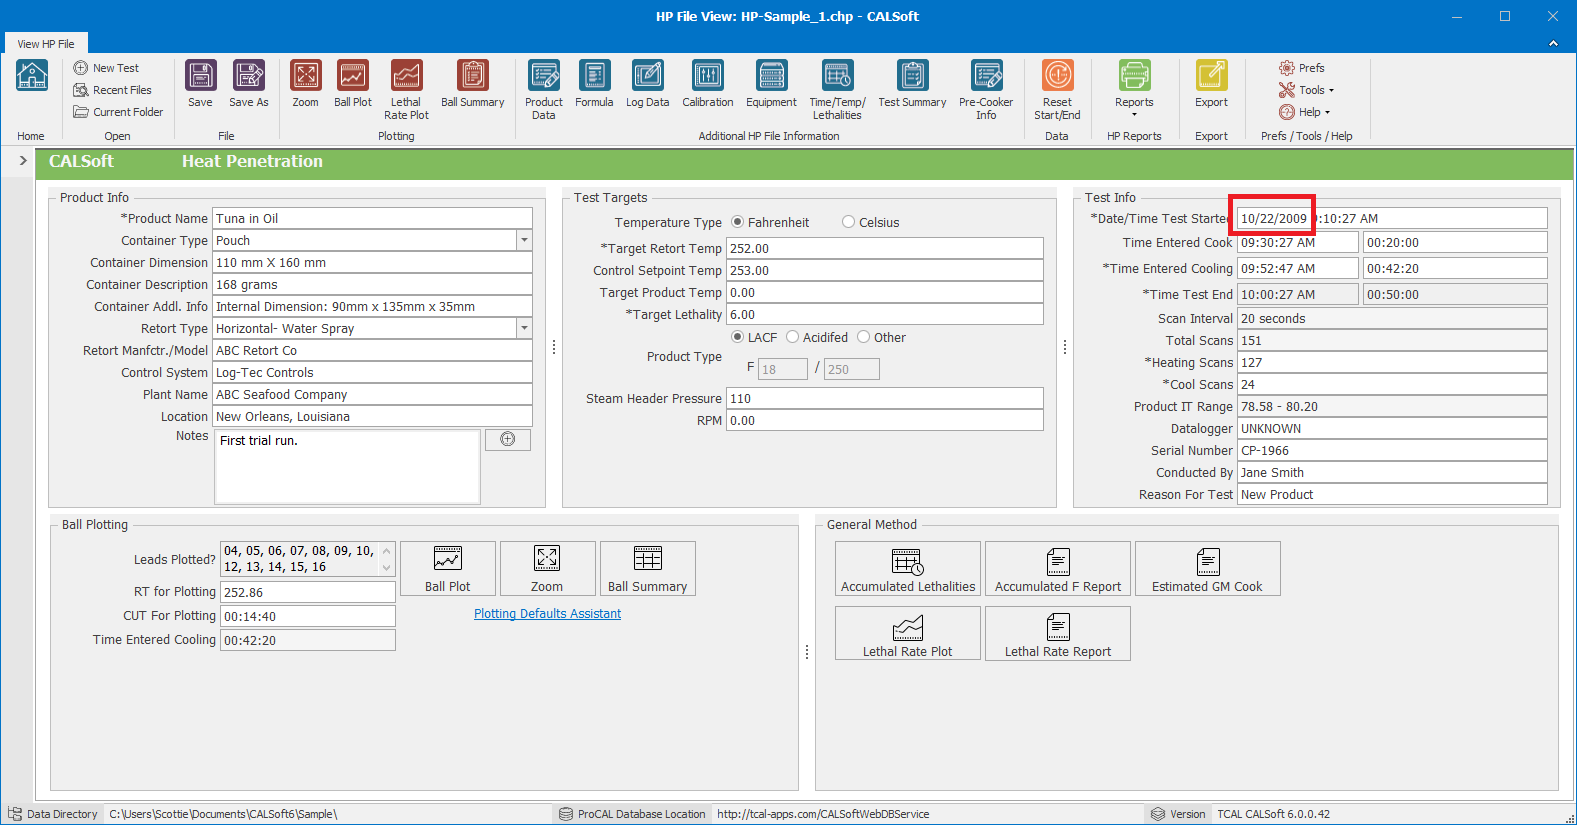This screenshot has height=825, width=1577.
Task: Open Recent Files list
Action: (112, 90)
